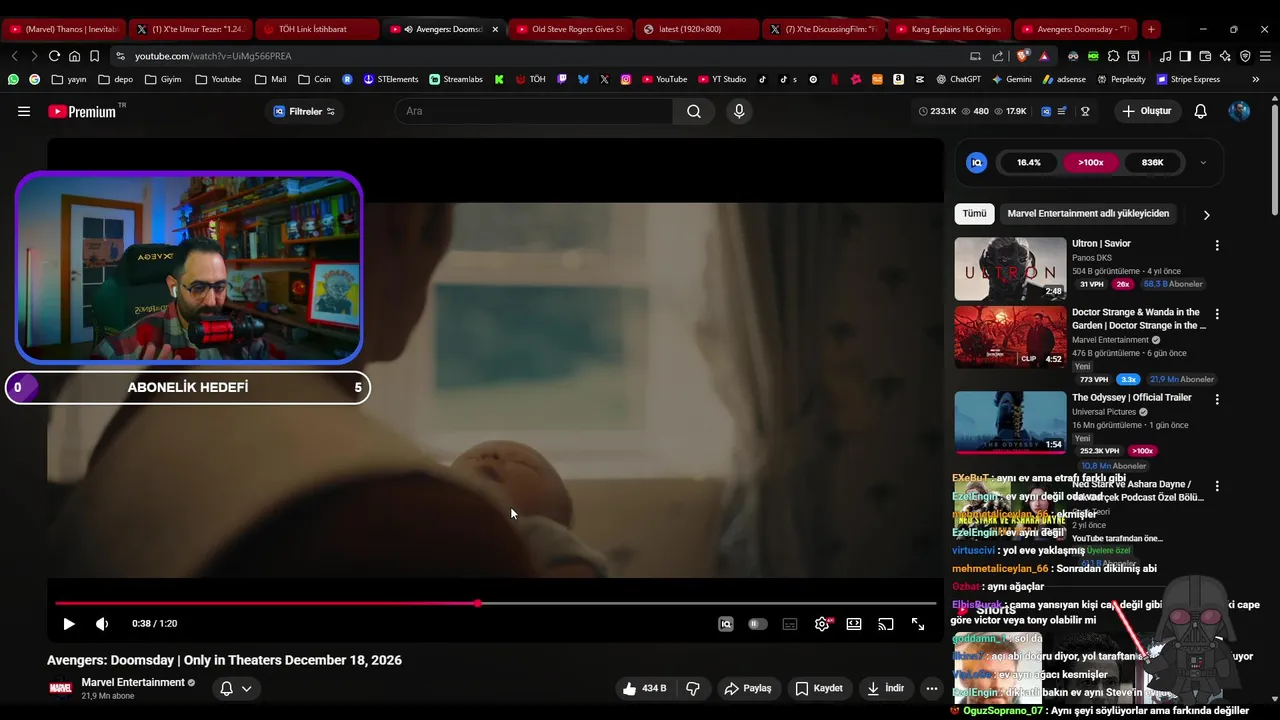Switch to Old Steve Rogers Gives Shield tab
1280x720 pixels.
569,29
